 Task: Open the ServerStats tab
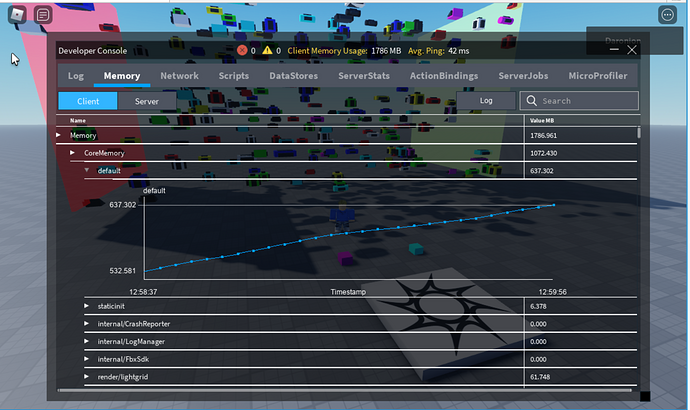[x=364, y=76]
